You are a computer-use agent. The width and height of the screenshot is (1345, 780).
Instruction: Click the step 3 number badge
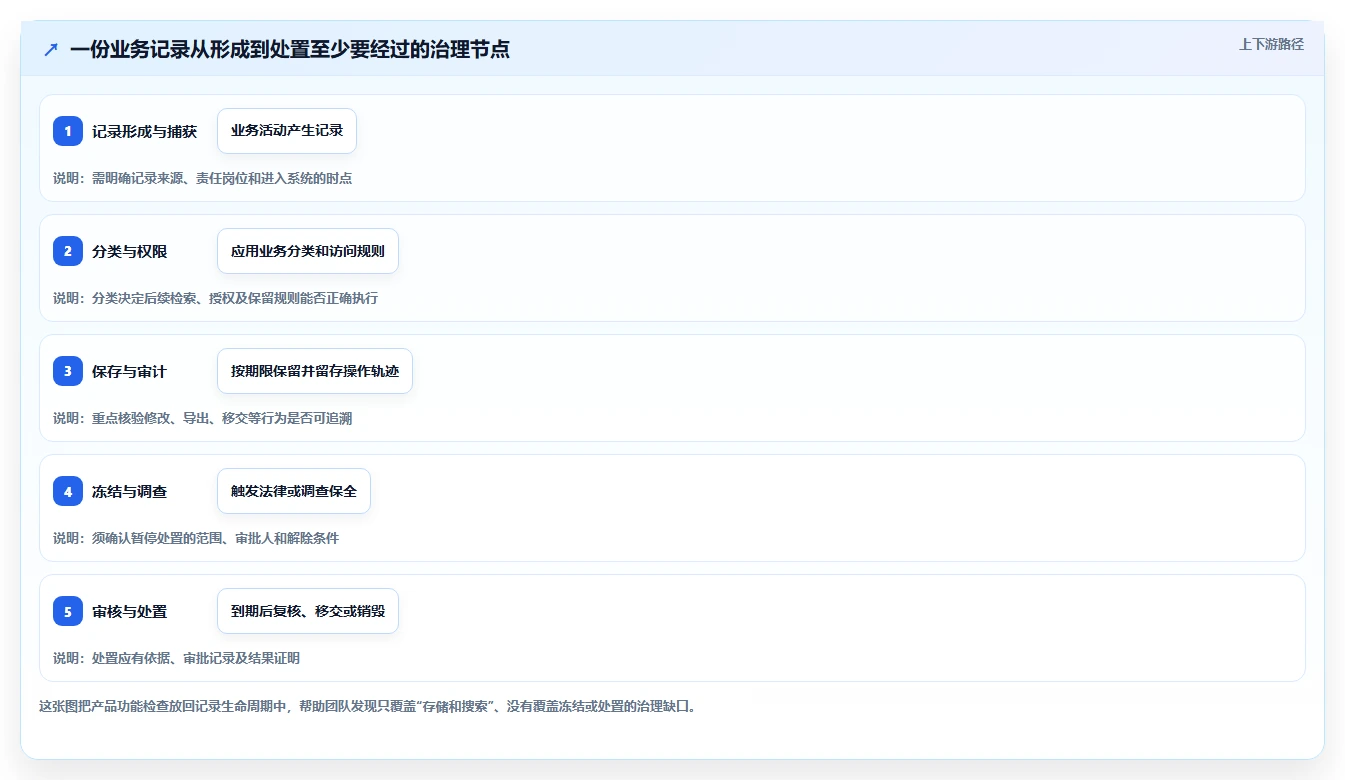pyautogui.click(x=68, y=371)
